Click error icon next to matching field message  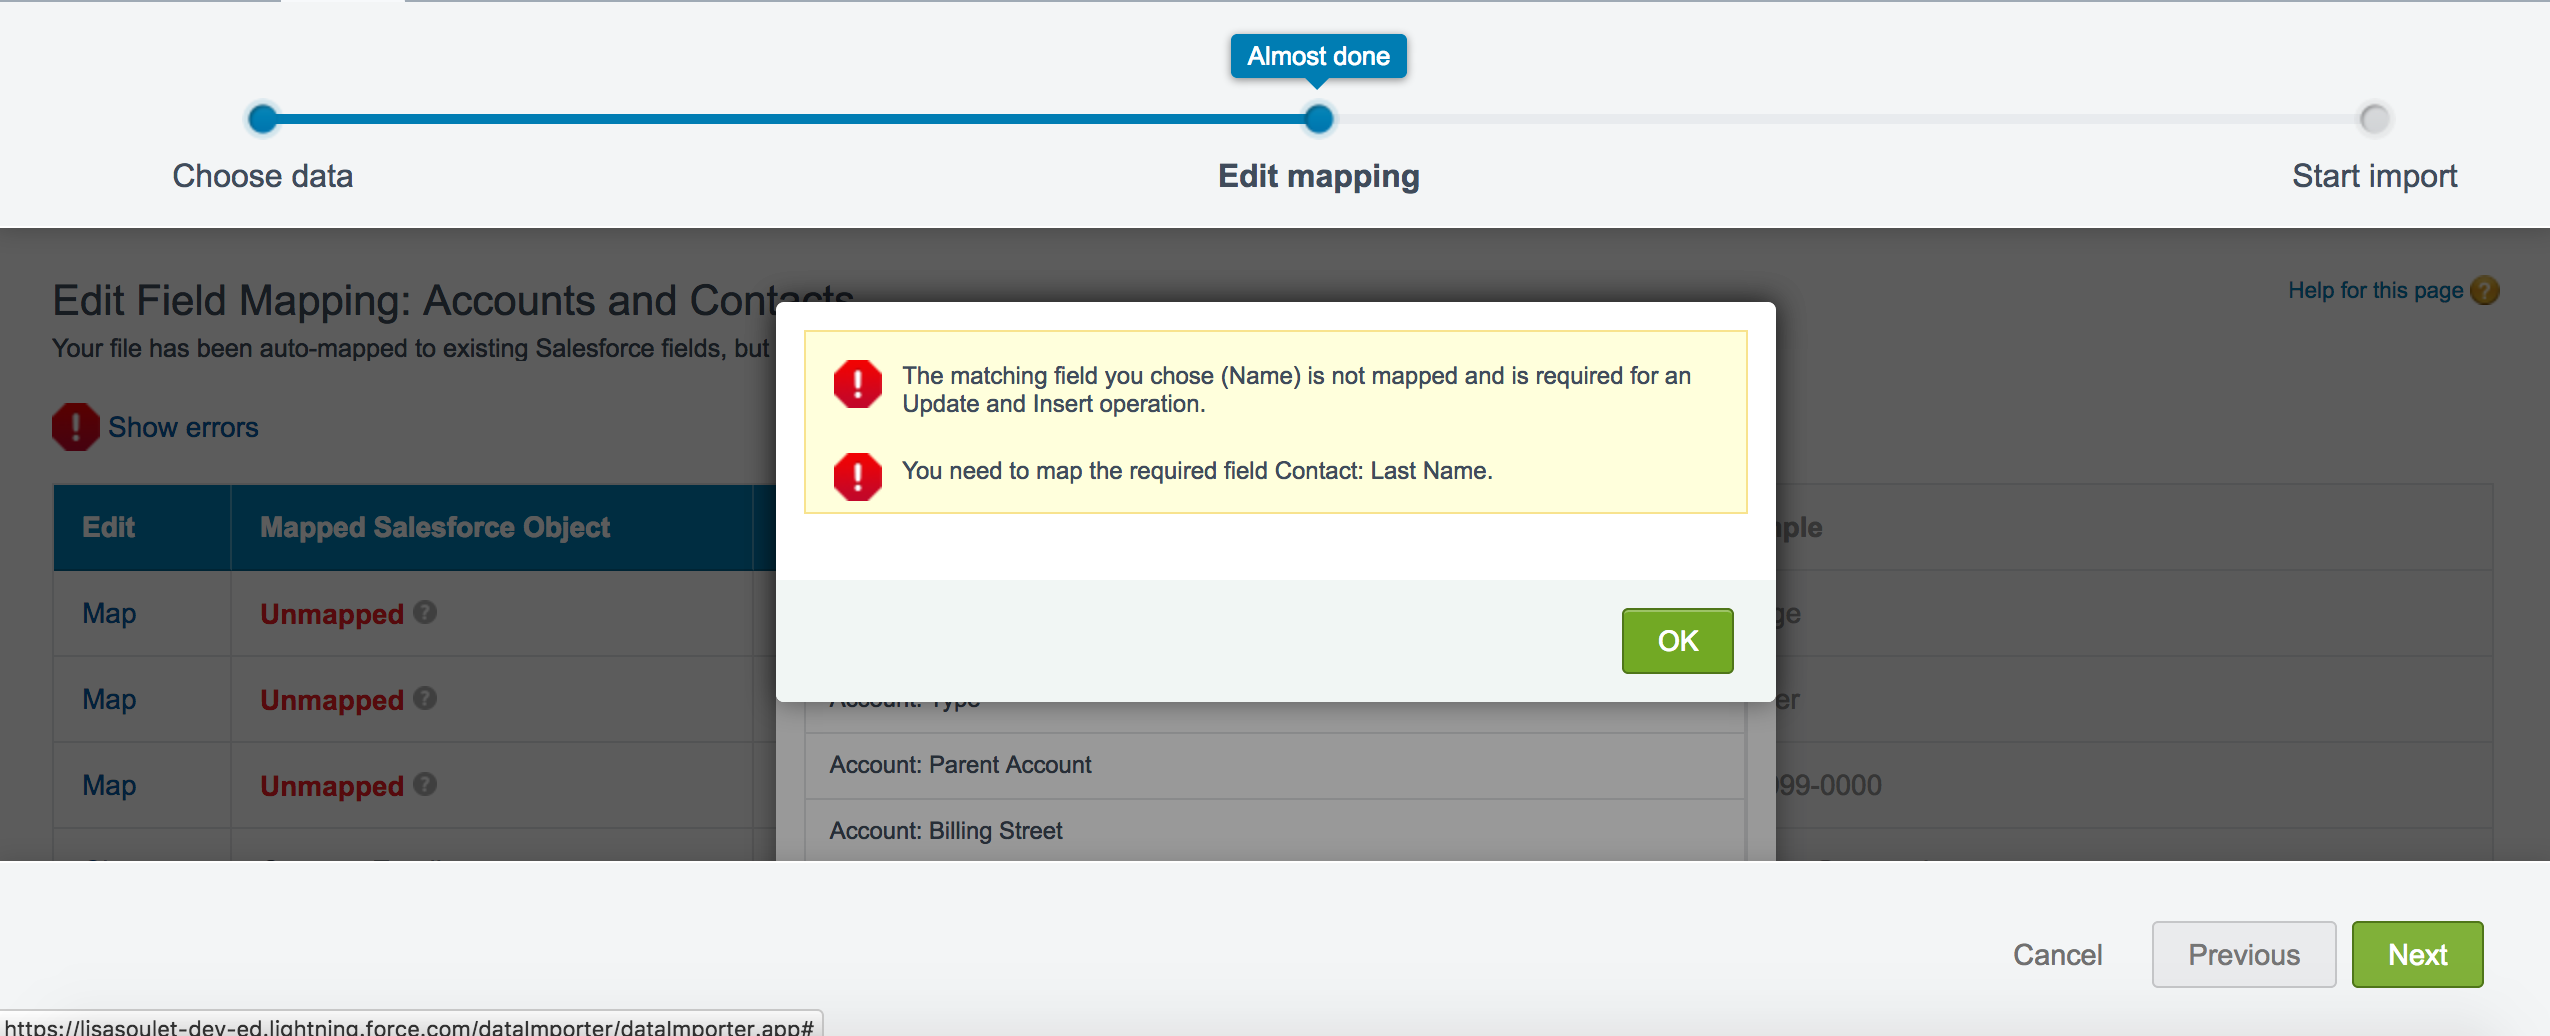pyautogui.click(x=857, y=384)
